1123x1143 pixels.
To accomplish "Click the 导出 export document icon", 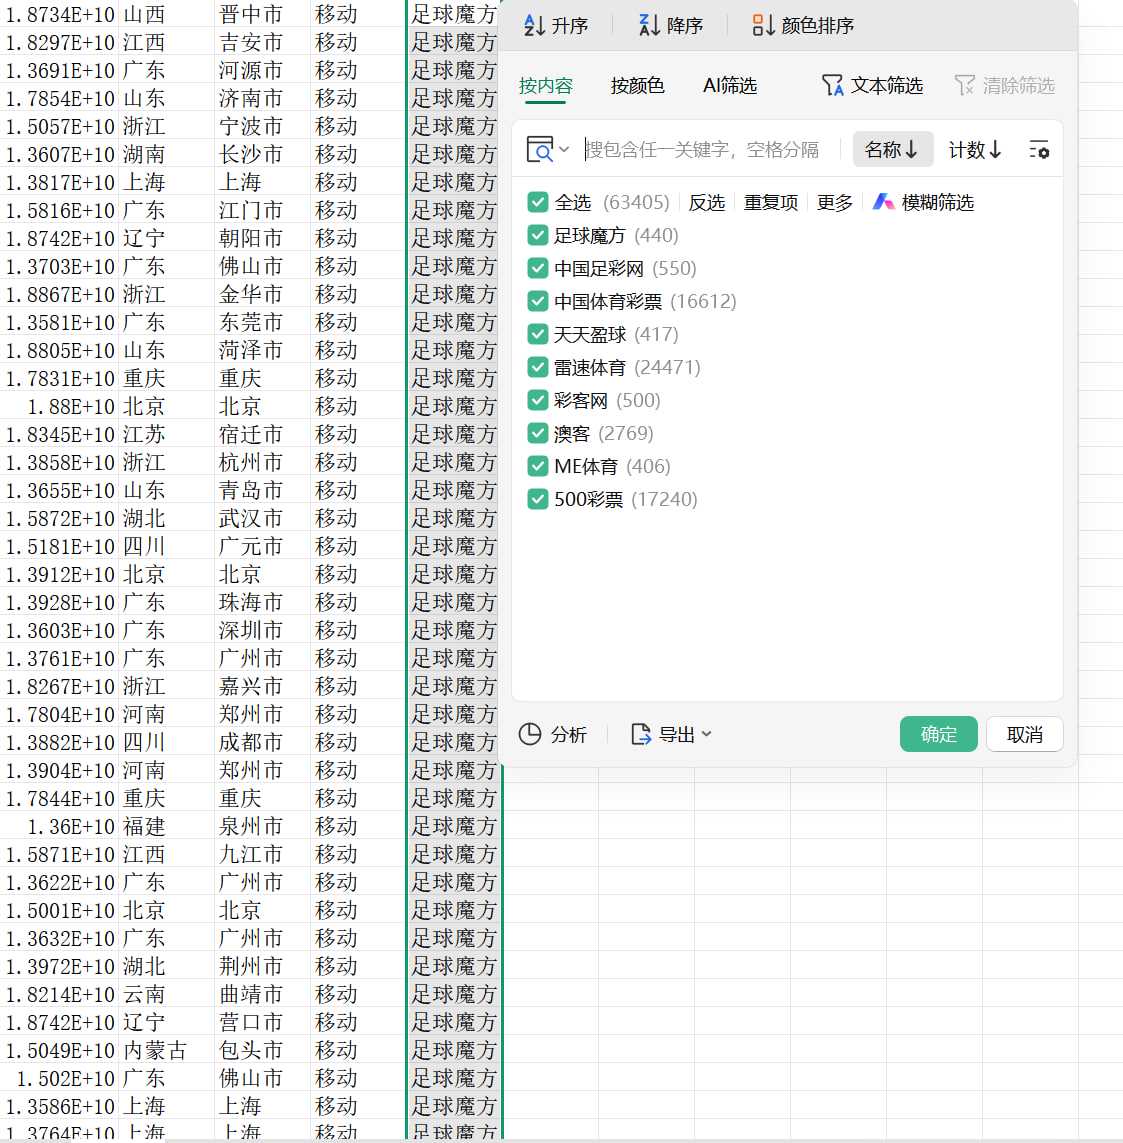I will tap(641, 734).
